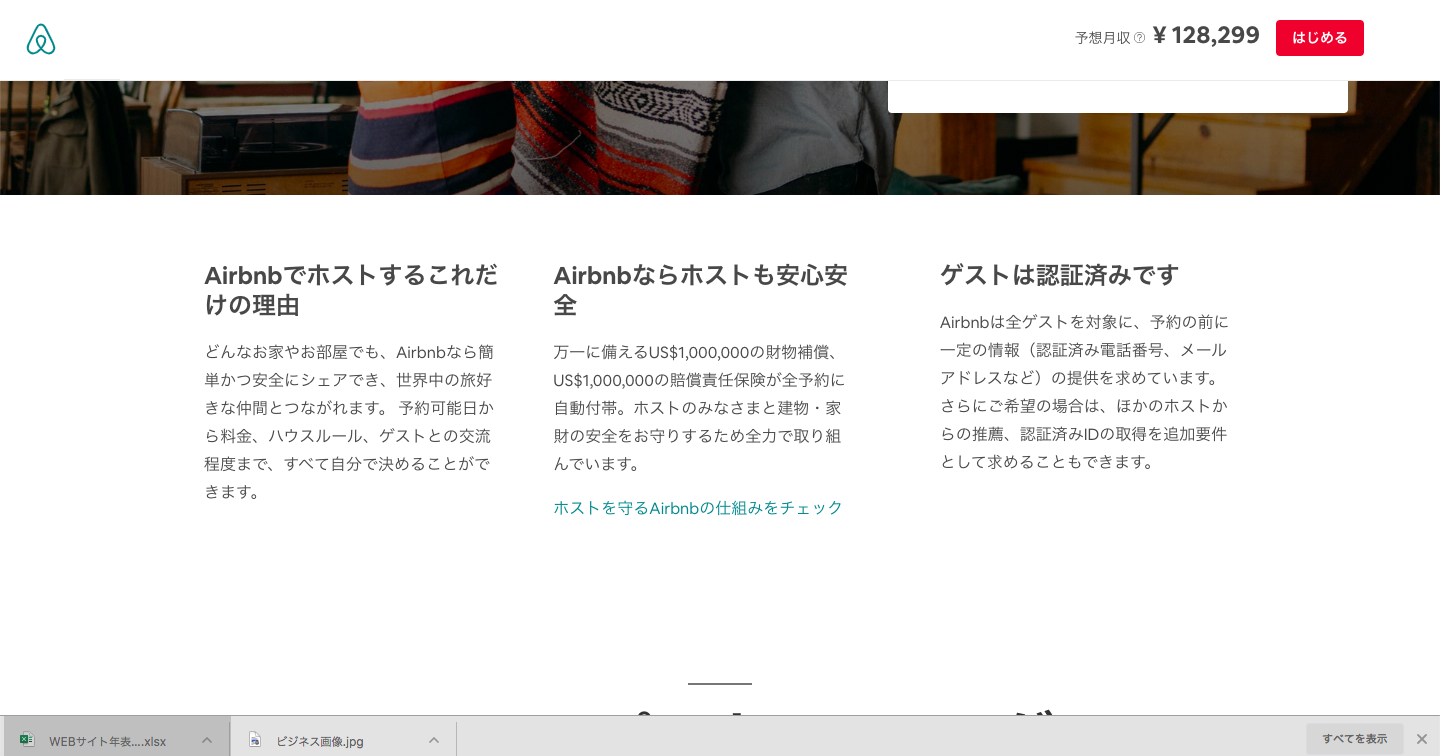Click heading Airbnbでホストするこれだけの理由
The image size is (1440, 756).
(351, 290)
